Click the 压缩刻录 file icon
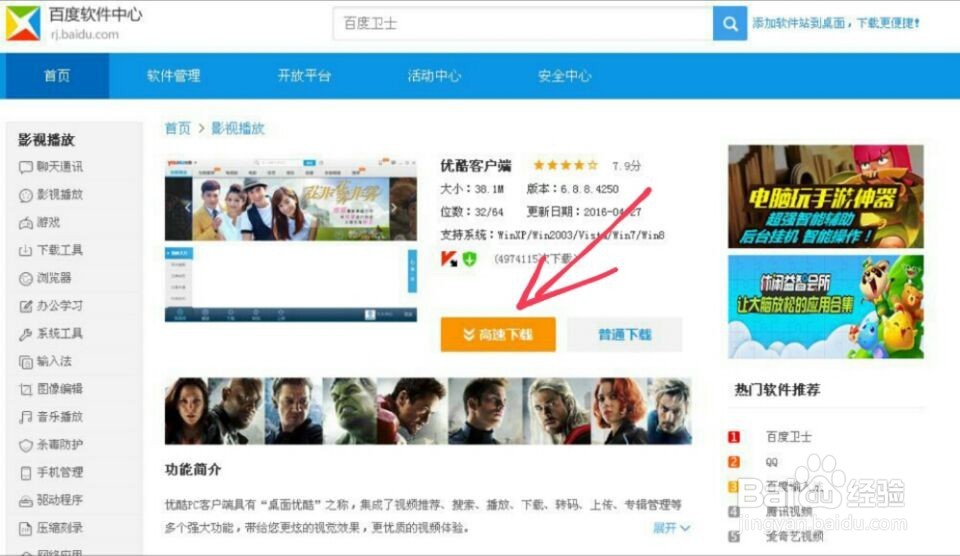 click(x=26, y=528)
